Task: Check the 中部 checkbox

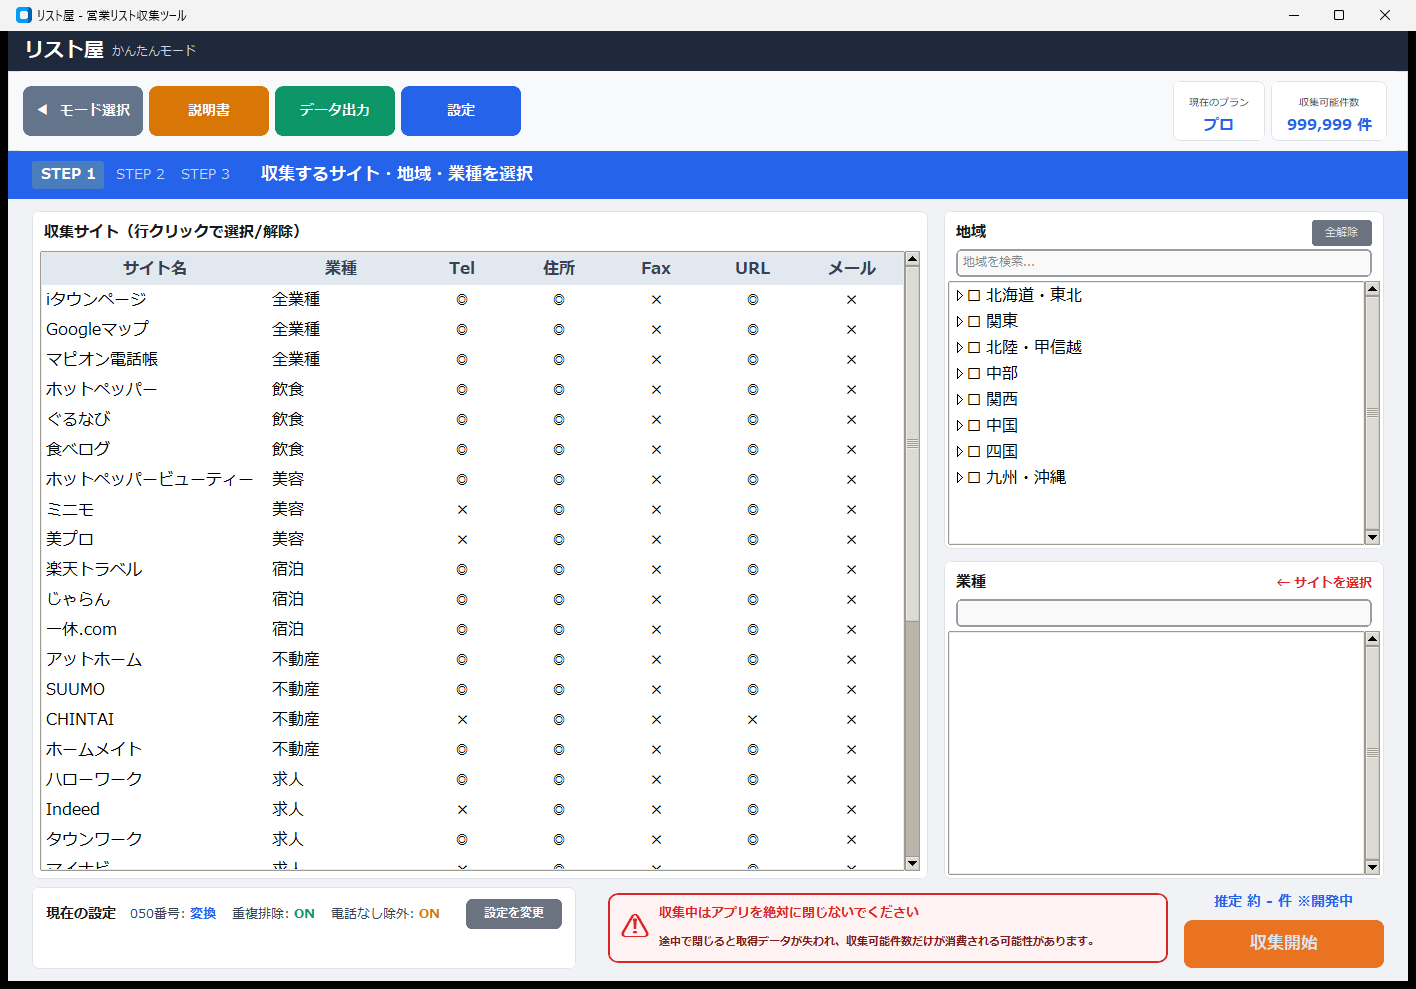Action: 974,374
